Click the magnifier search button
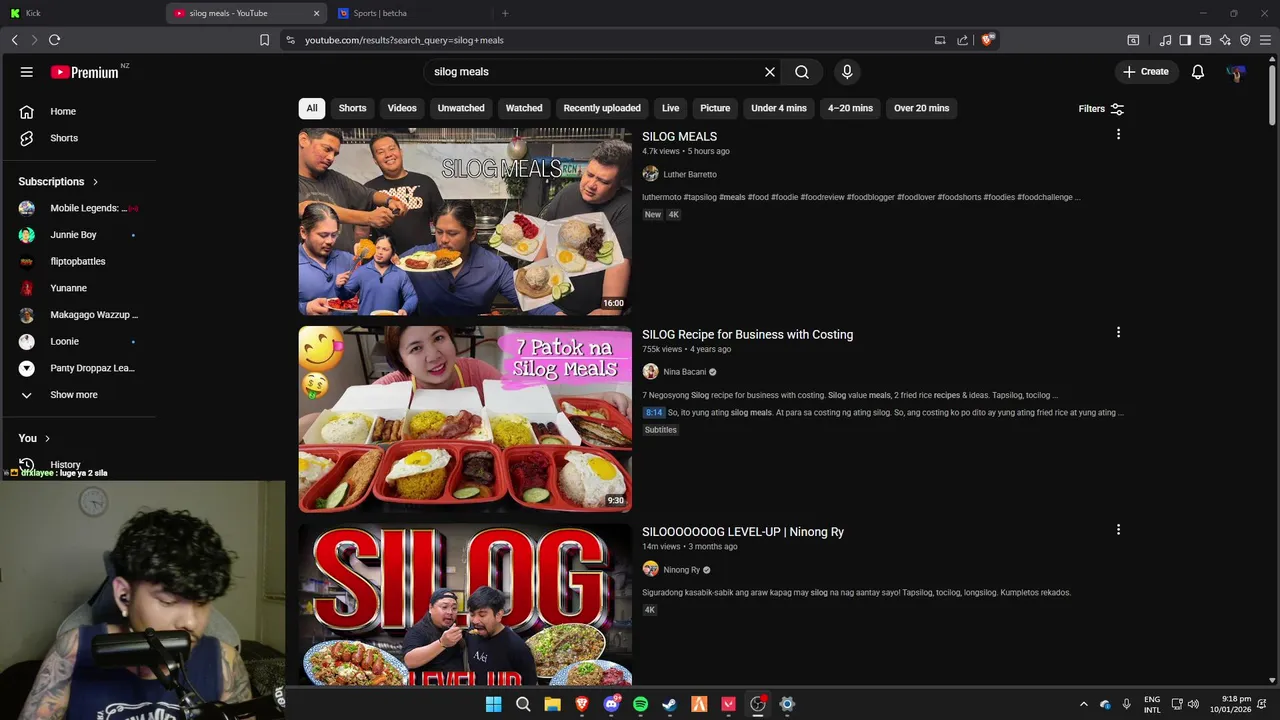Viewport: 1280px width, 720px height. pos(802,72)
